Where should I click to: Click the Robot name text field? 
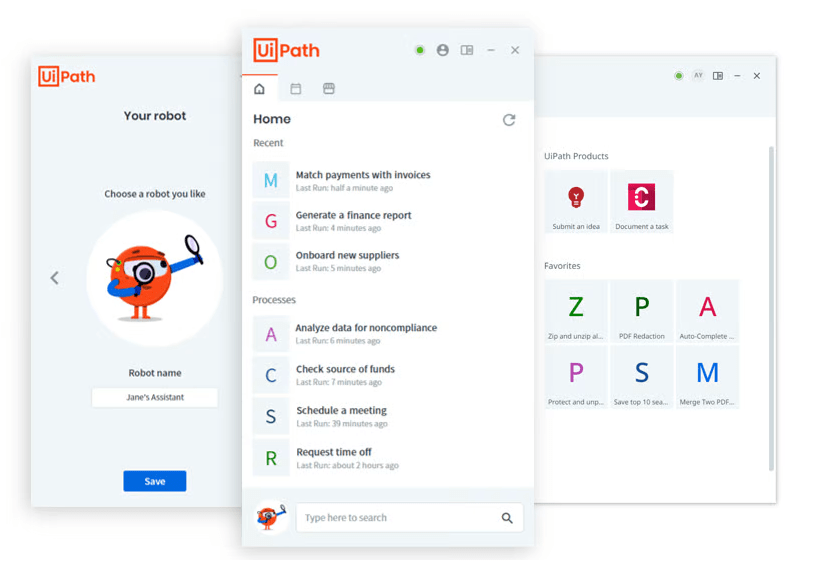[154, 397]
